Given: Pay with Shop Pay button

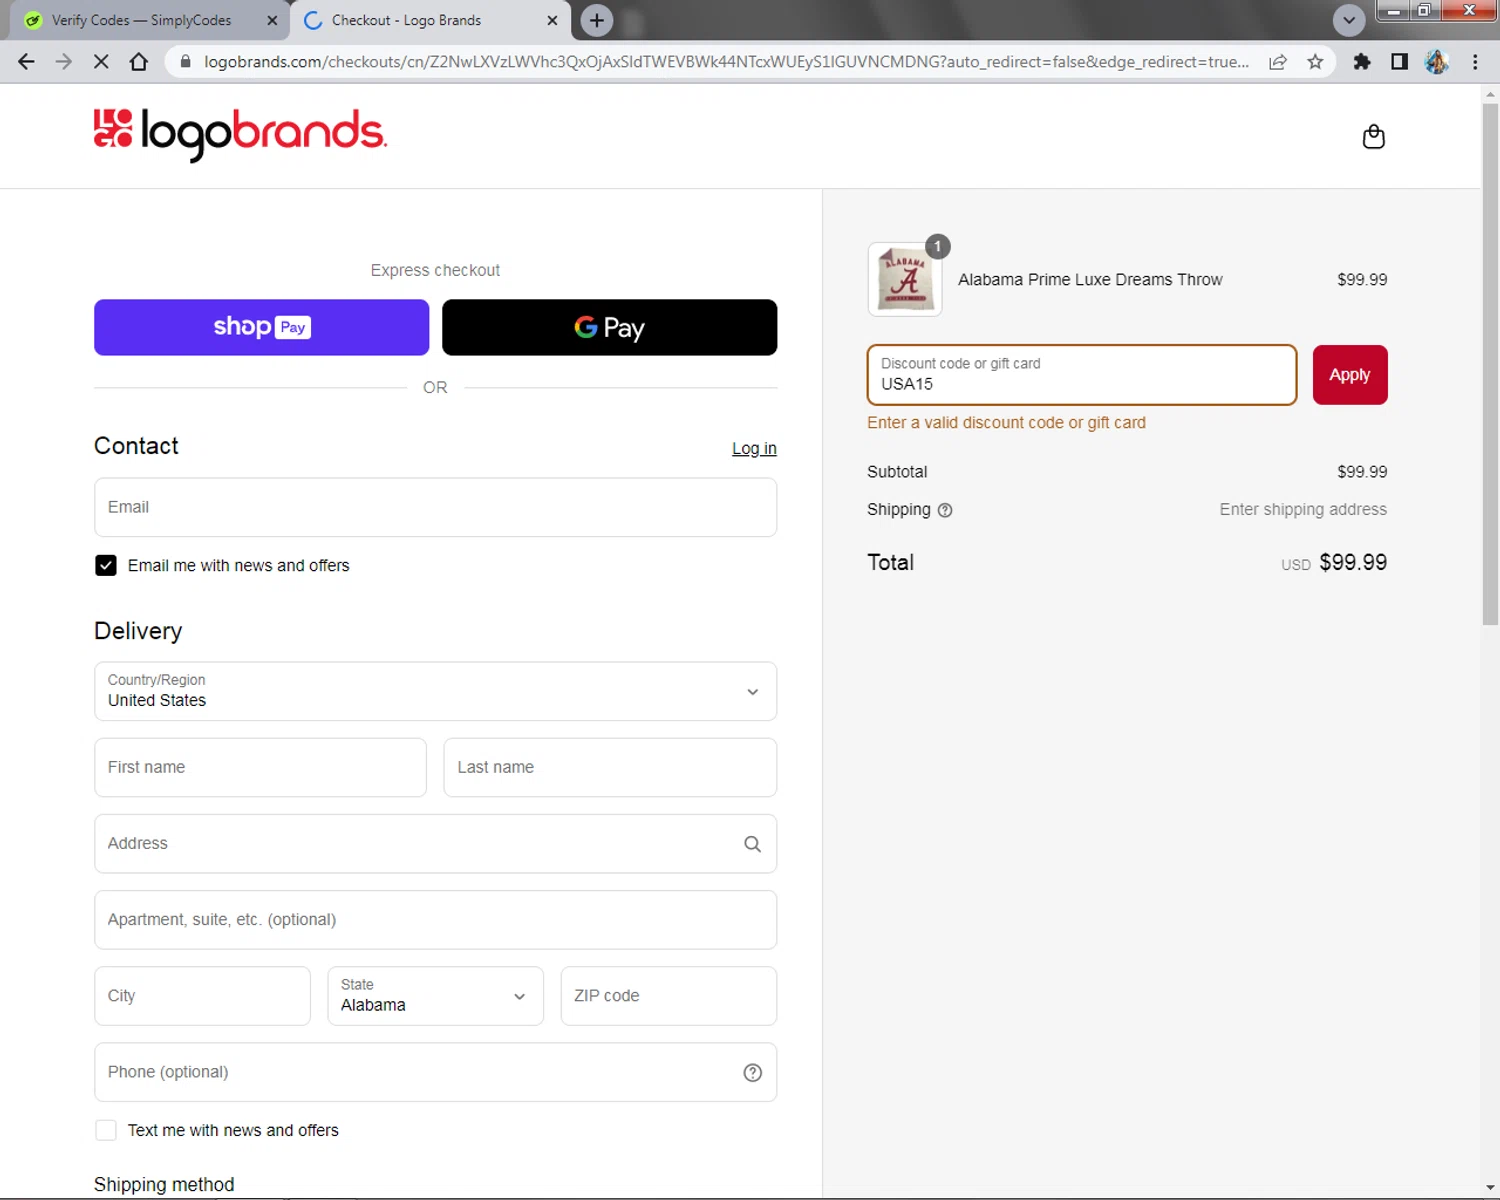Looking at the screenshot, I should (x=261, y=327).
